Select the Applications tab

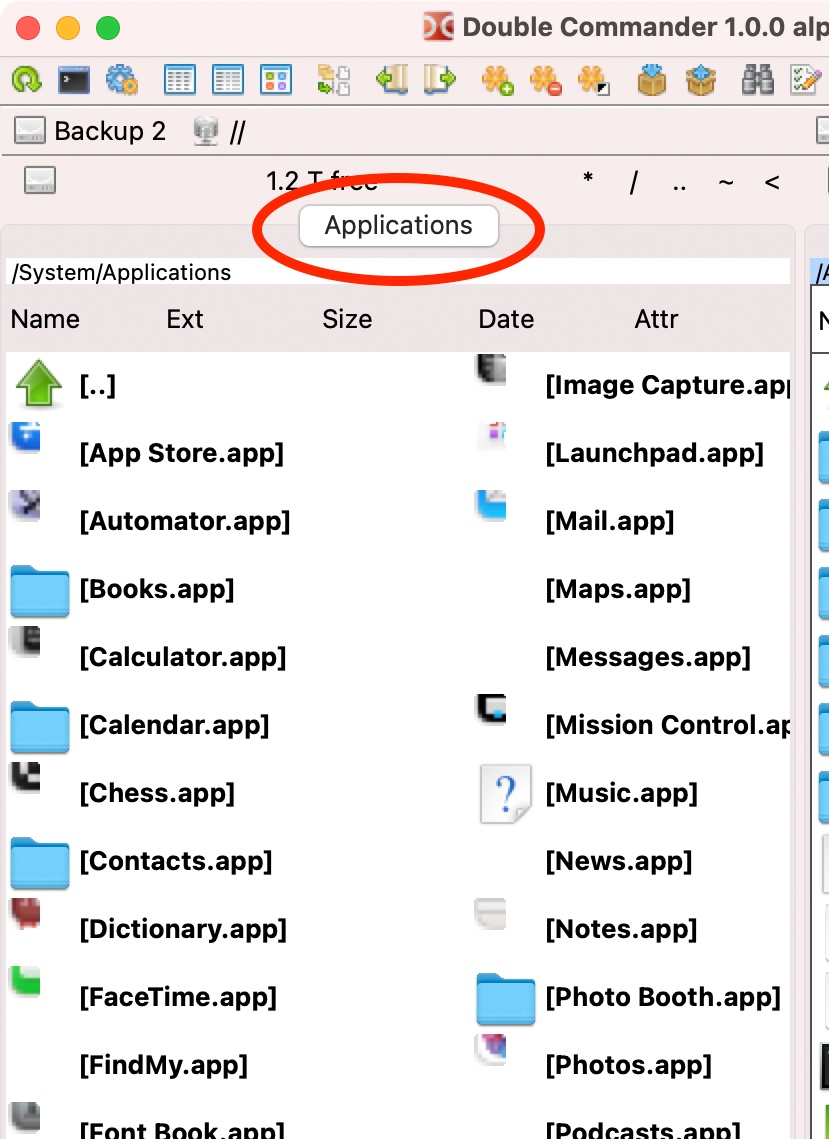[398, 225]
